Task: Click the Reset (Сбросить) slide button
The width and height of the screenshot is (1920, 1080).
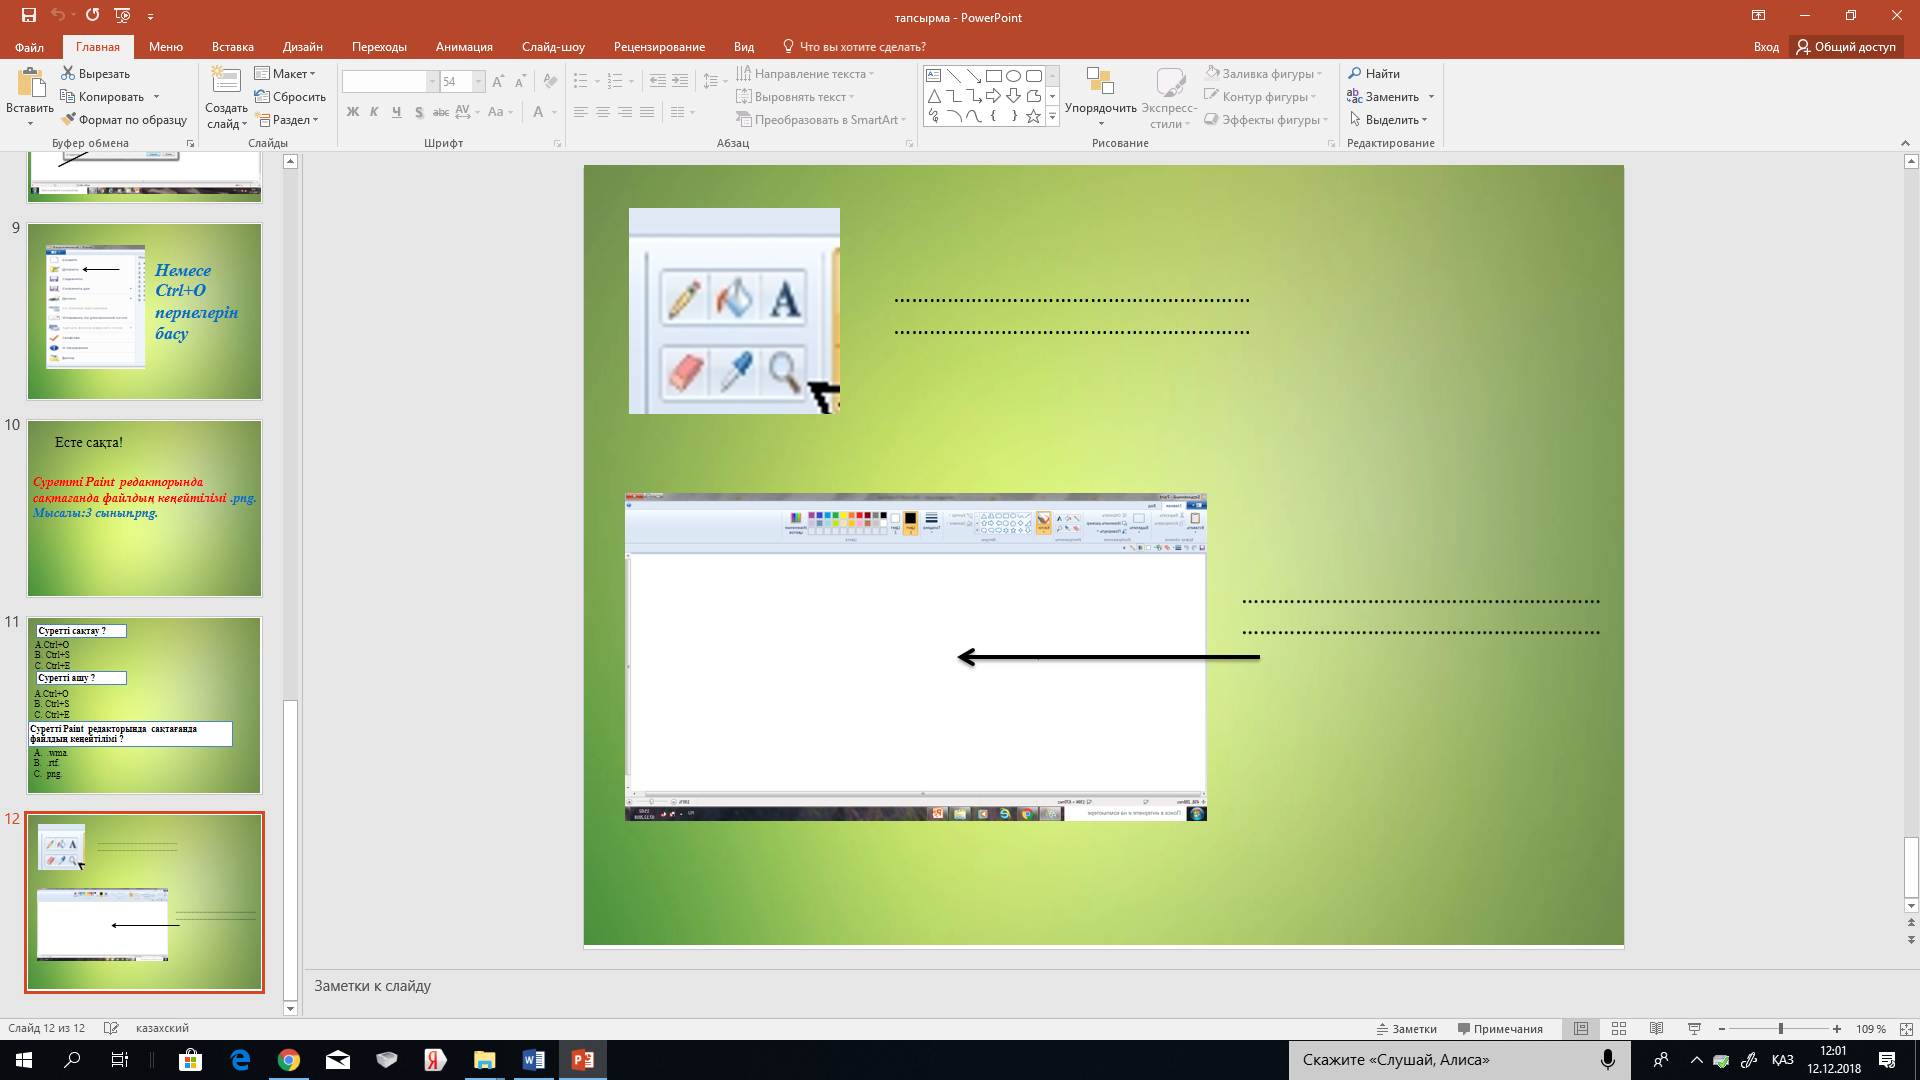Action: pyautogui.click(x=290, y=96)
